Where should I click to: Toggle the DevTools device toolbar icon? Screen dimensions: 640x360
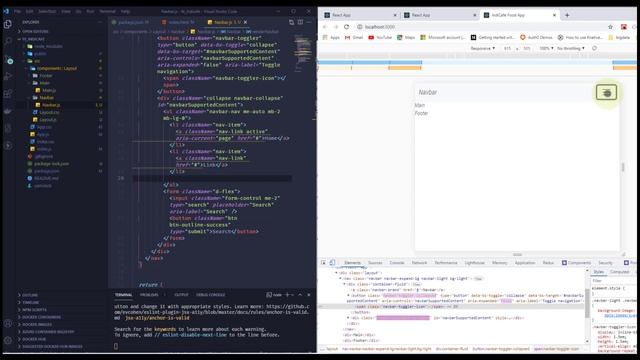point(332,262)
